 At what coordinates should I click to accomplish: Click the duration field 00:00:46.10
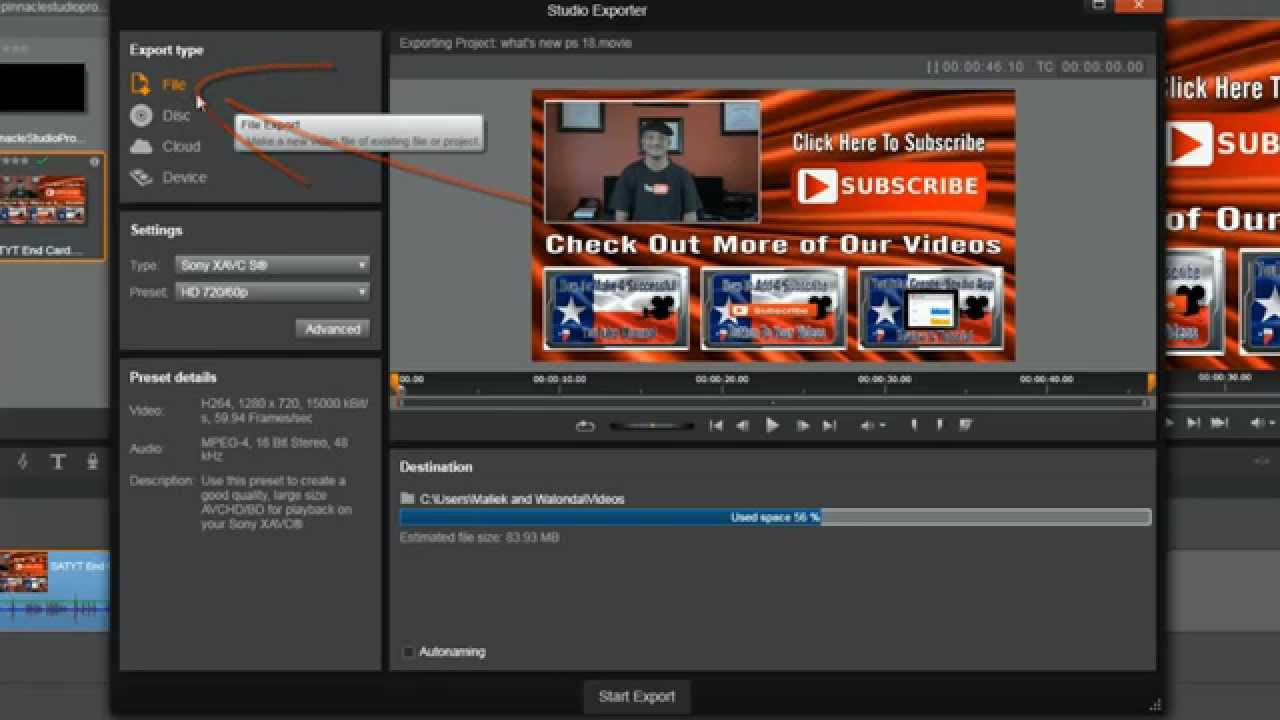point(983,67)
